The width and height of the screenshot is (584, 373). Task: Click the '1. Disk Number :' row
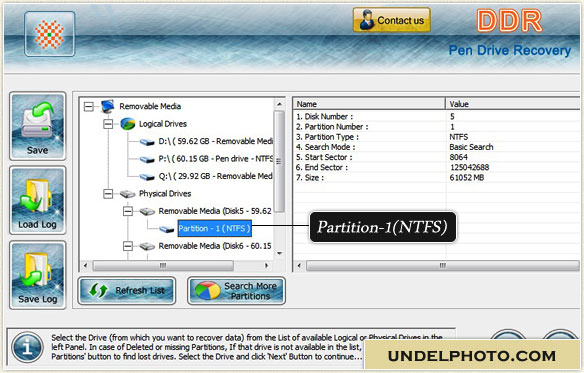[437, 117]
